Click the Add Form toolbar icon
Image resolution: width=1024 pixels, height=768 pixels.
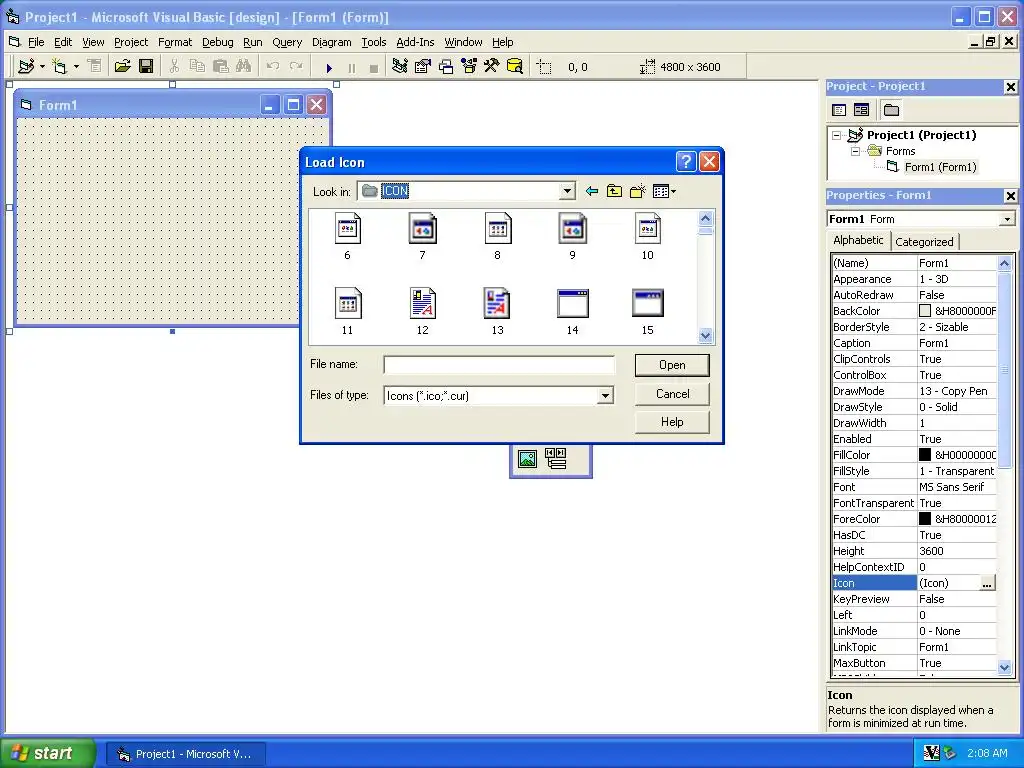(59, 66)
